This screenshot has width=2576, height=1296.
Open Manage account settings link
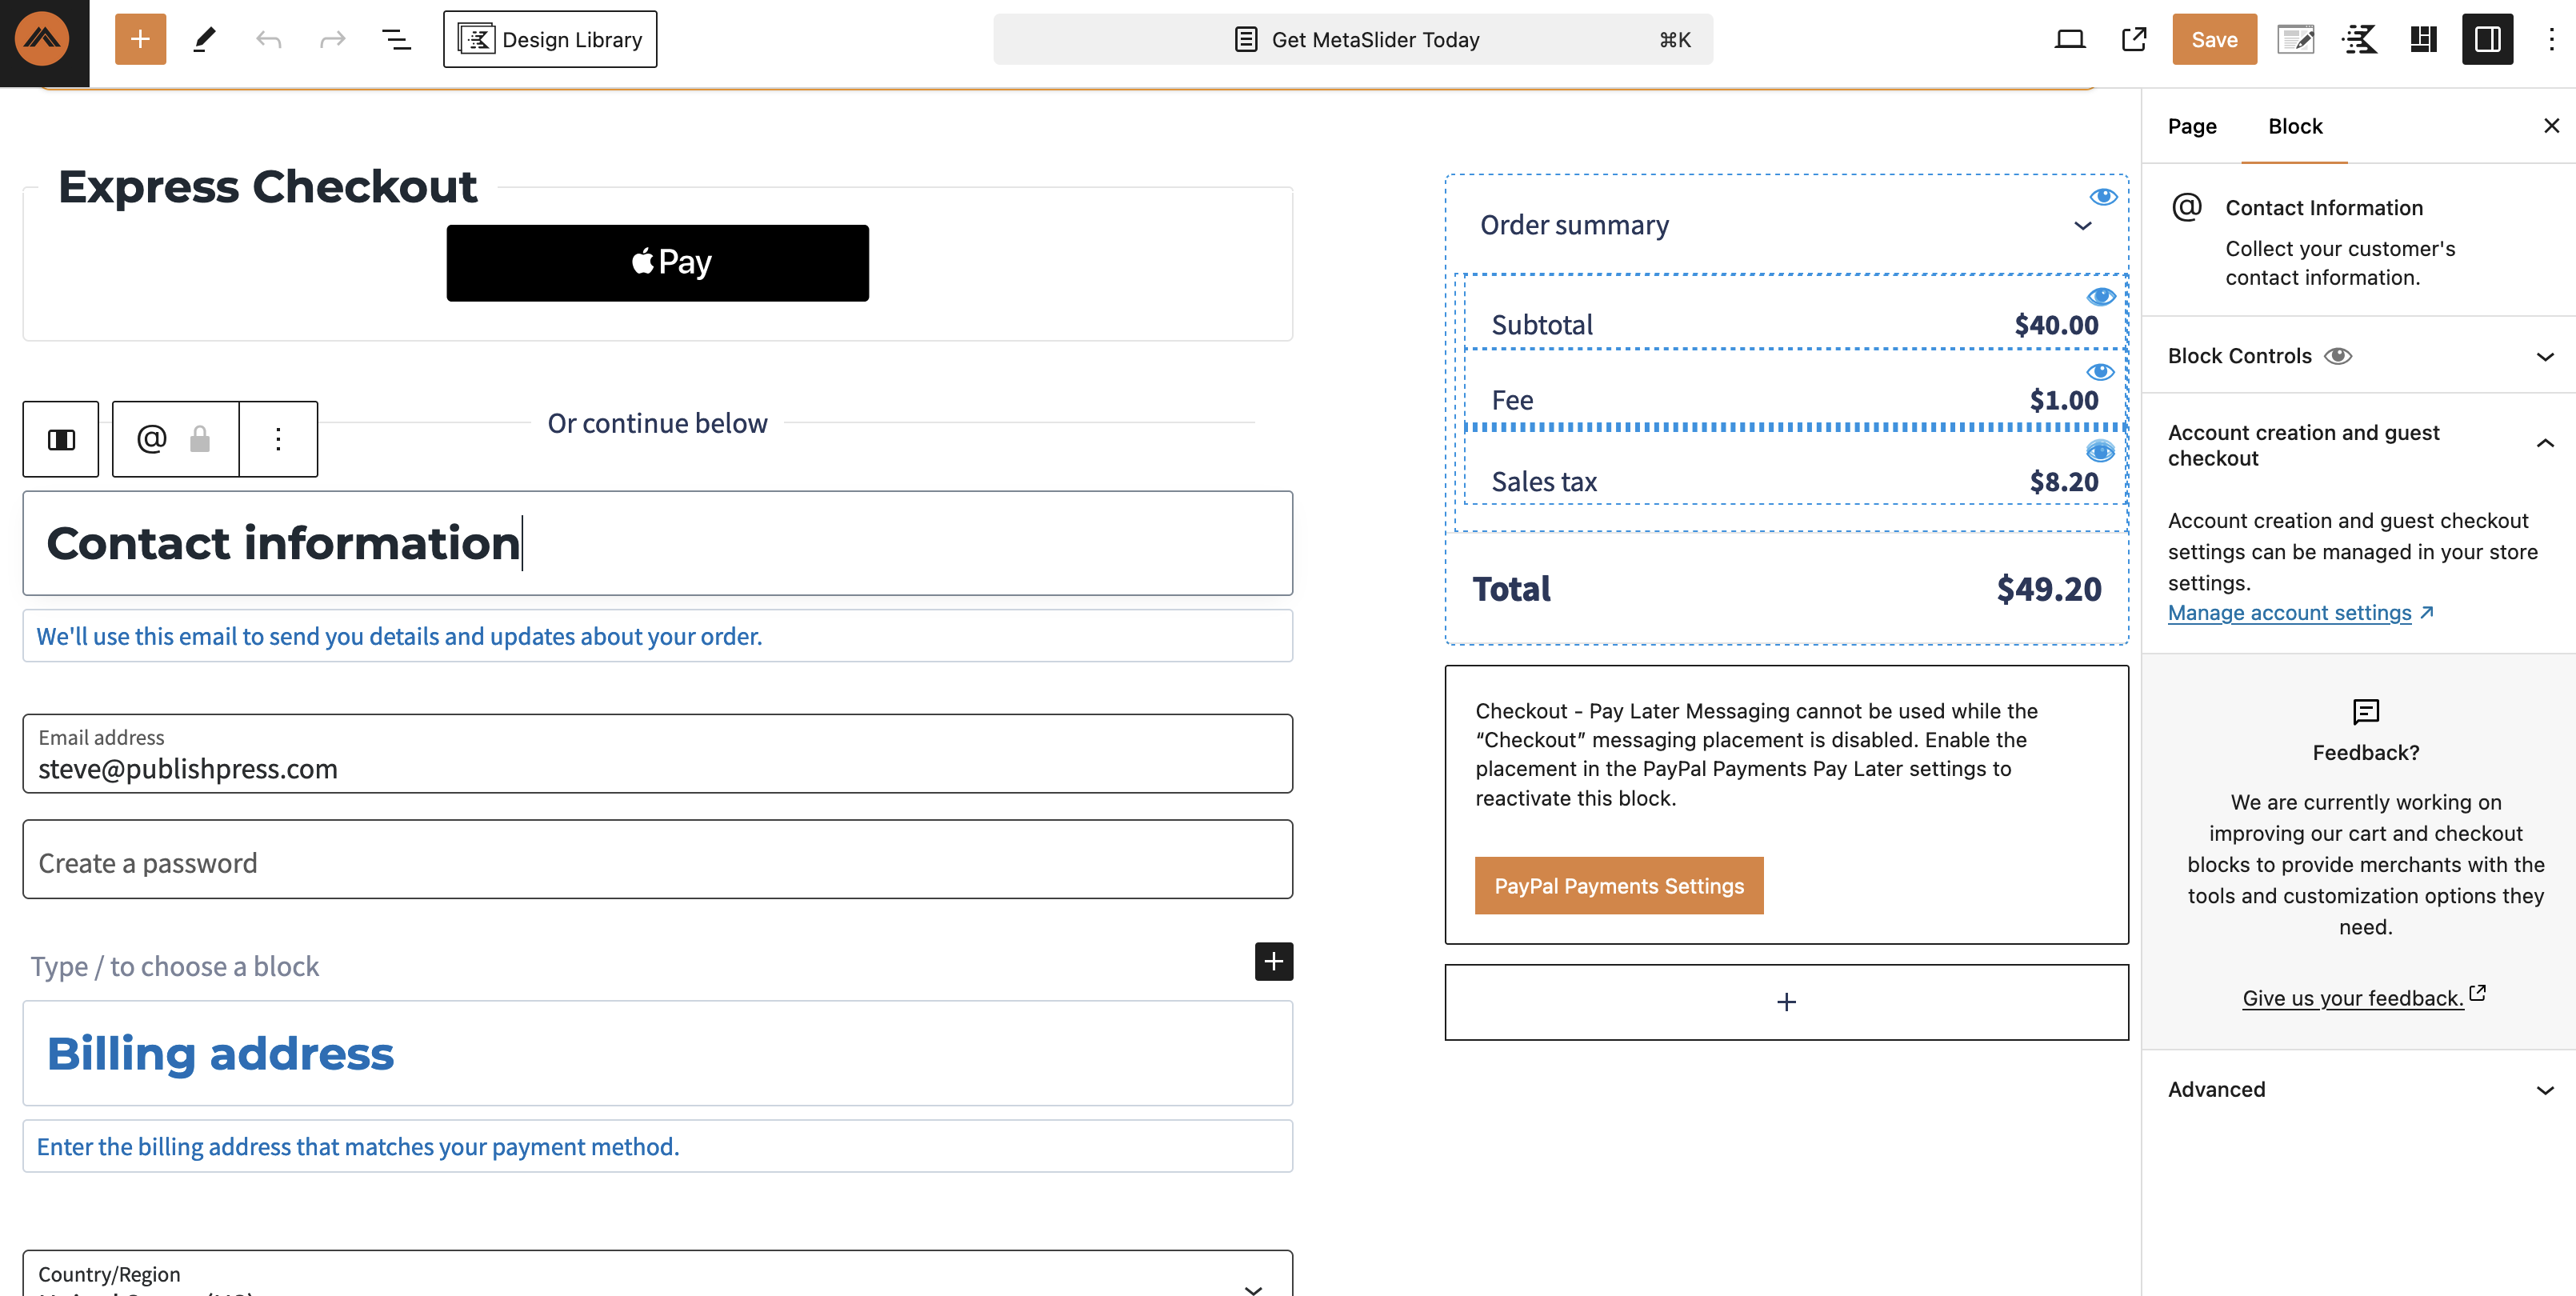tap(2289, 612)
